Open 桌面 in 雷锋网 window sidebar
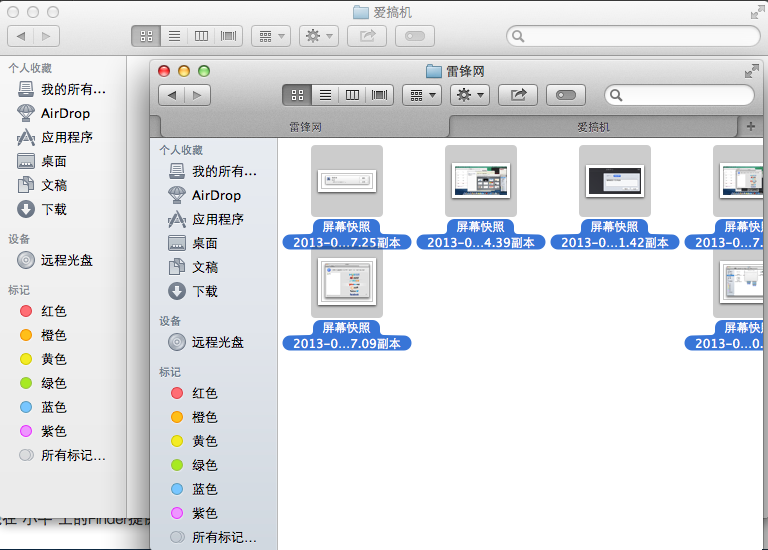The image size is (768, 550). (x=193, y=243)
